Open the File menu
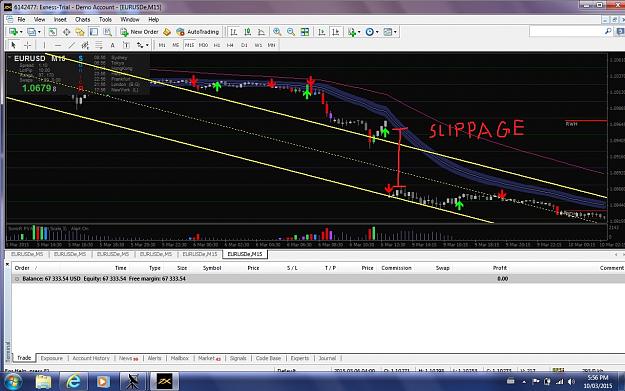Image resolution: width=625 pixels, height=391 pixels. (21, 19)
